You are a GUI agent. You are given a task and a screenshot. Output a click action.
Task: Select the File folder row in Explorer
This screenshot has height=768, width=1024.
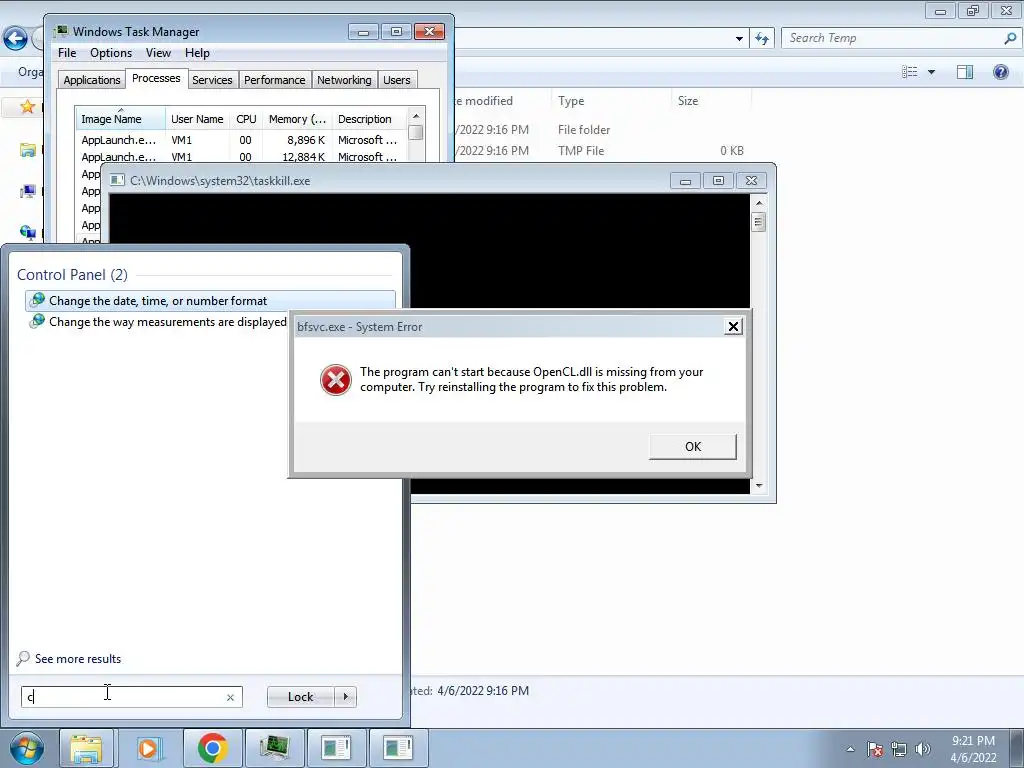[x=601, y=130]
